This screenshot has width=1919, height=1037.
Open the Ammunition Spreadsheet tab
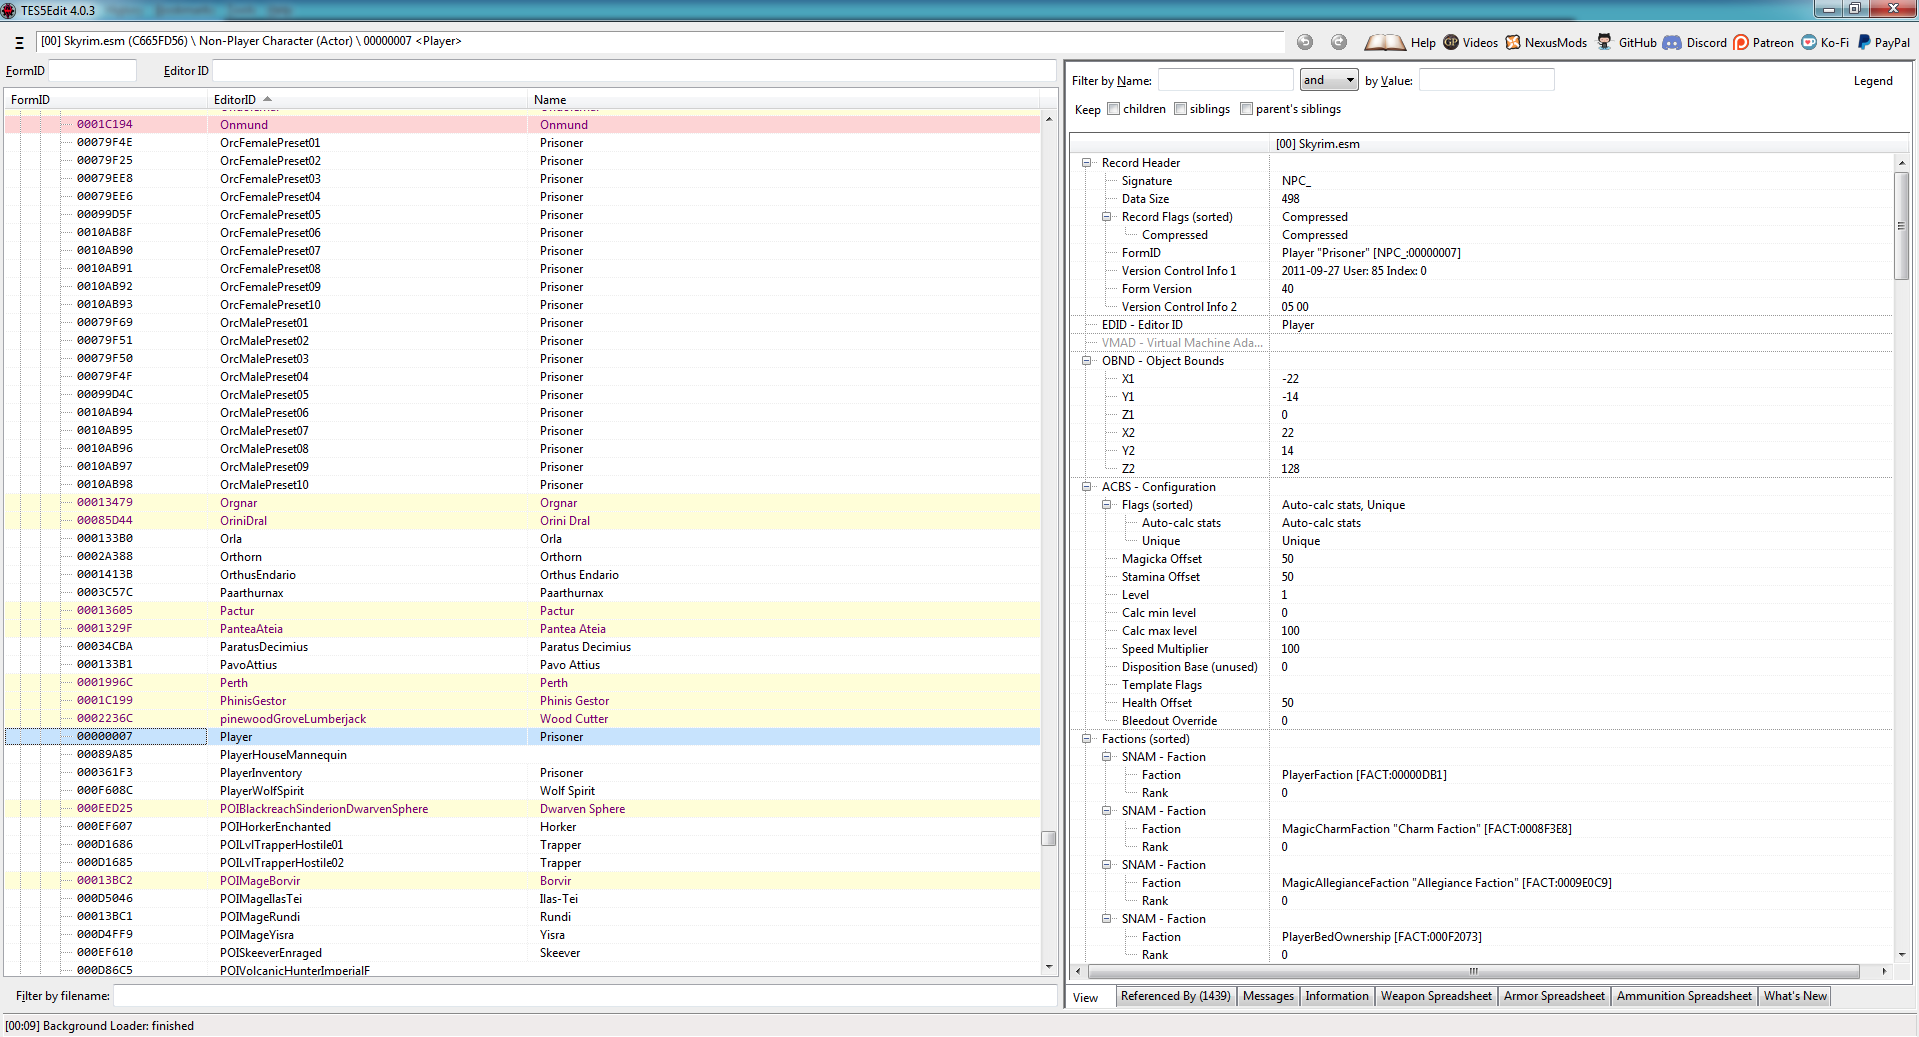(x=1684, y=996)
